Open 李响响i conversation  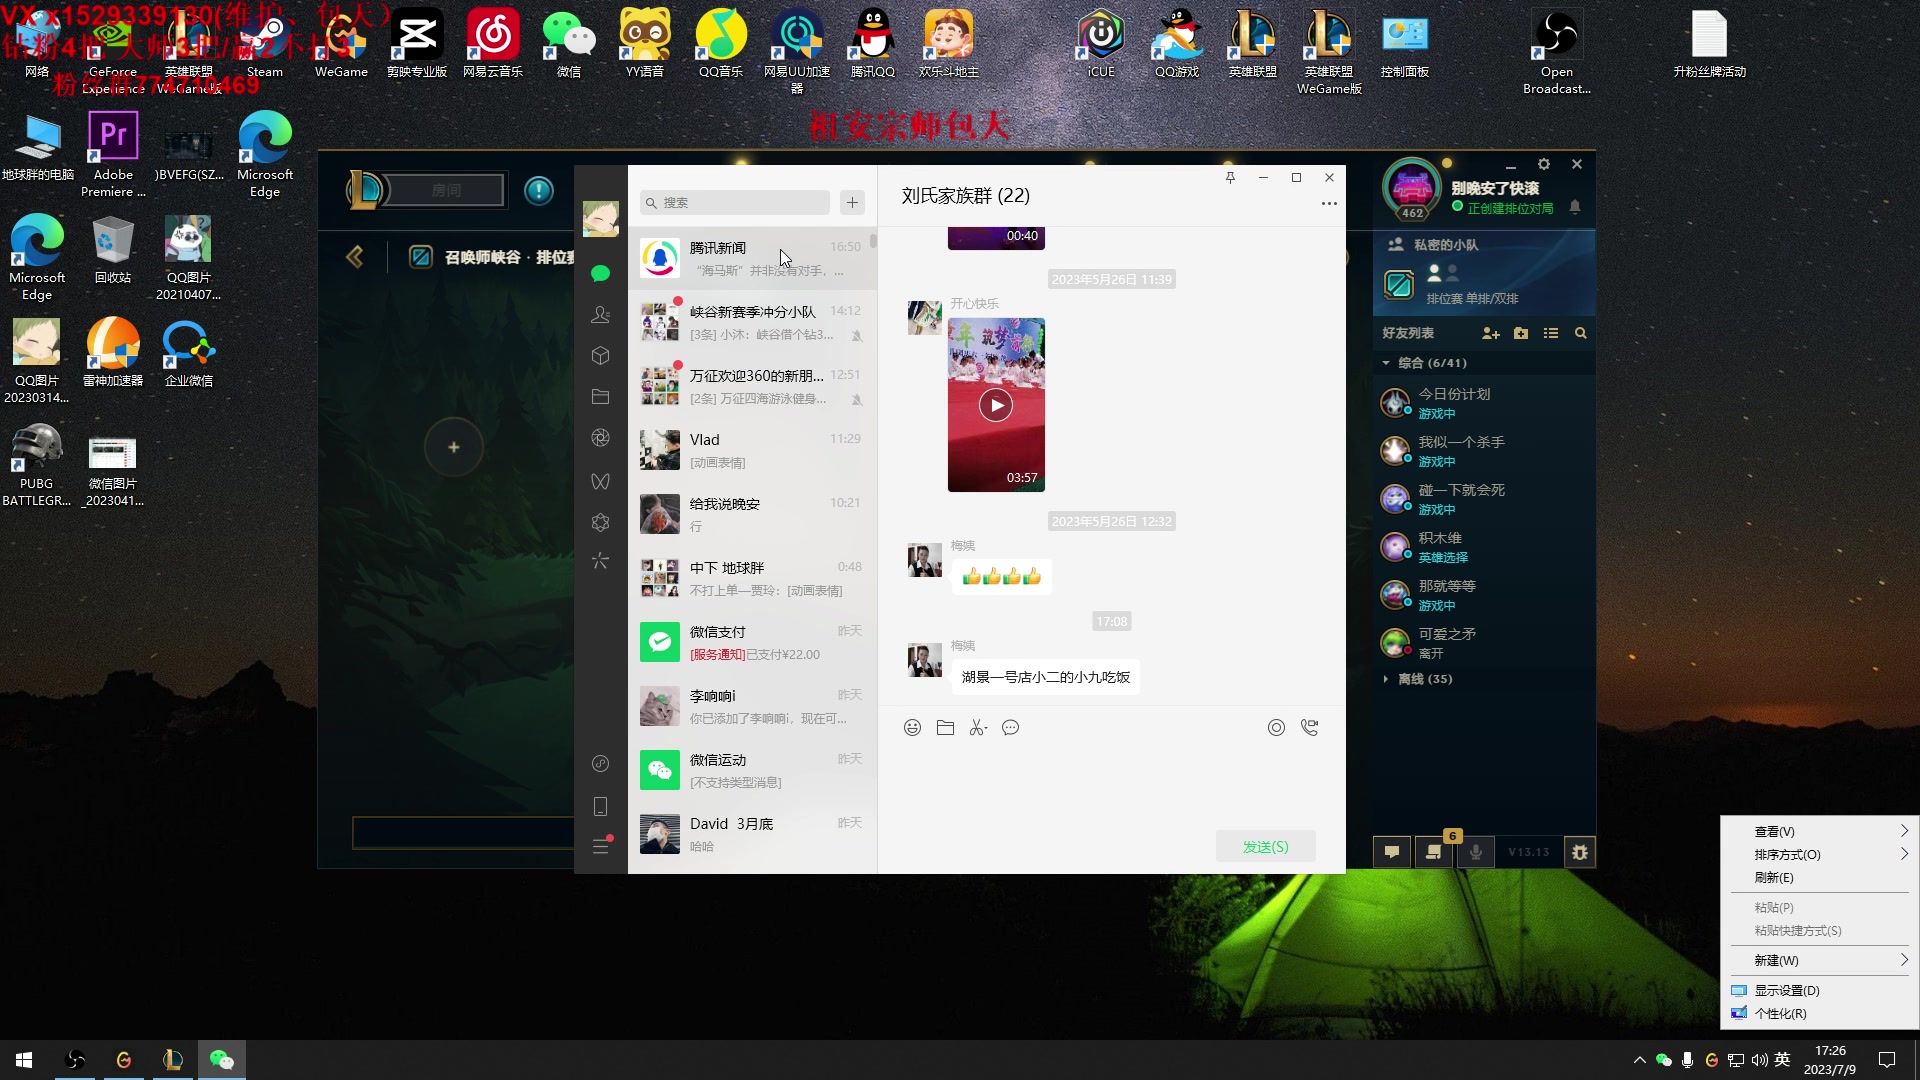click(x=752, y=707)
